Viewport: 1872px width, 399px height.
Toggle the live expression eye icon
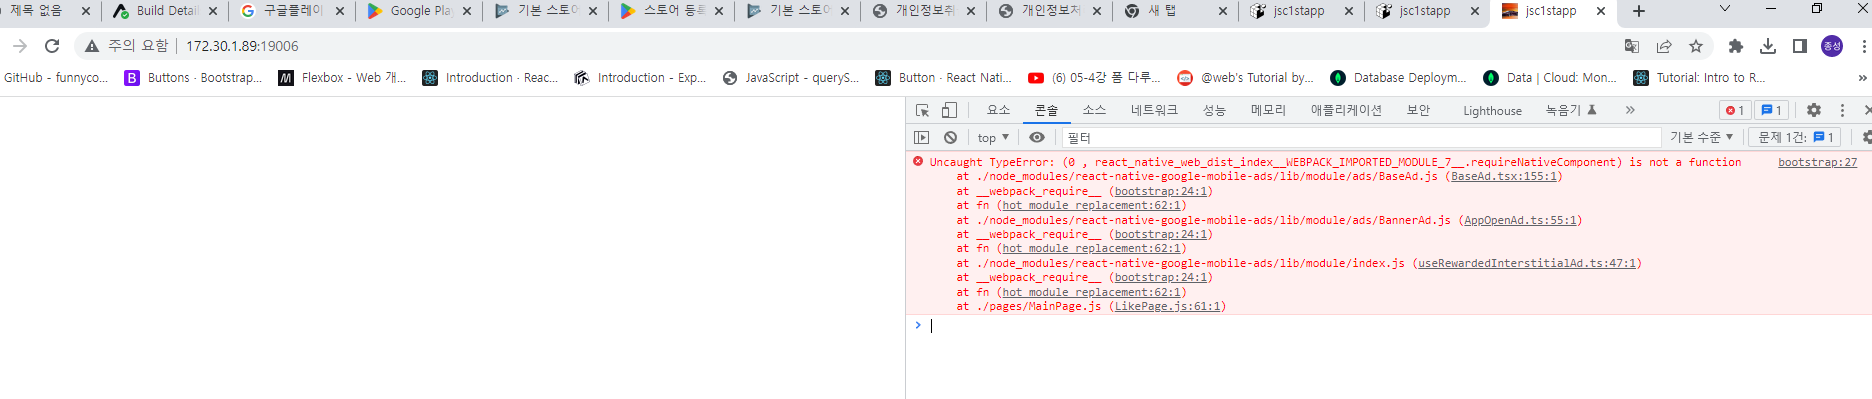1037,137
